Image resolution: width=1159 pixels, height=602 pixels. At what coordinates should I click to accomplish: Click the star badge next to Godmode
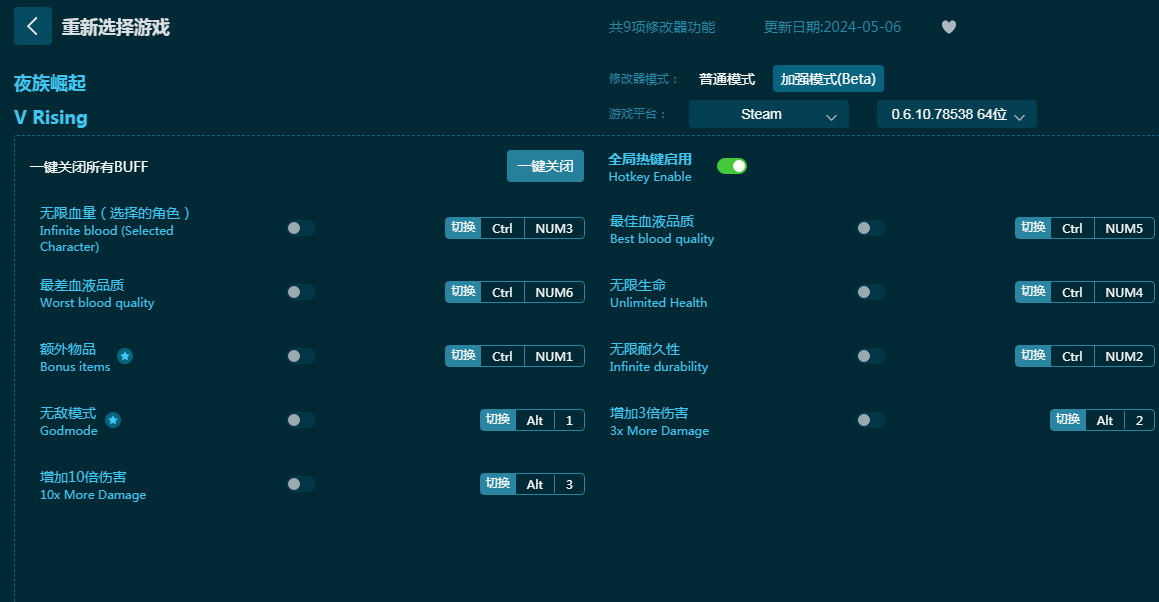[113, 420]
